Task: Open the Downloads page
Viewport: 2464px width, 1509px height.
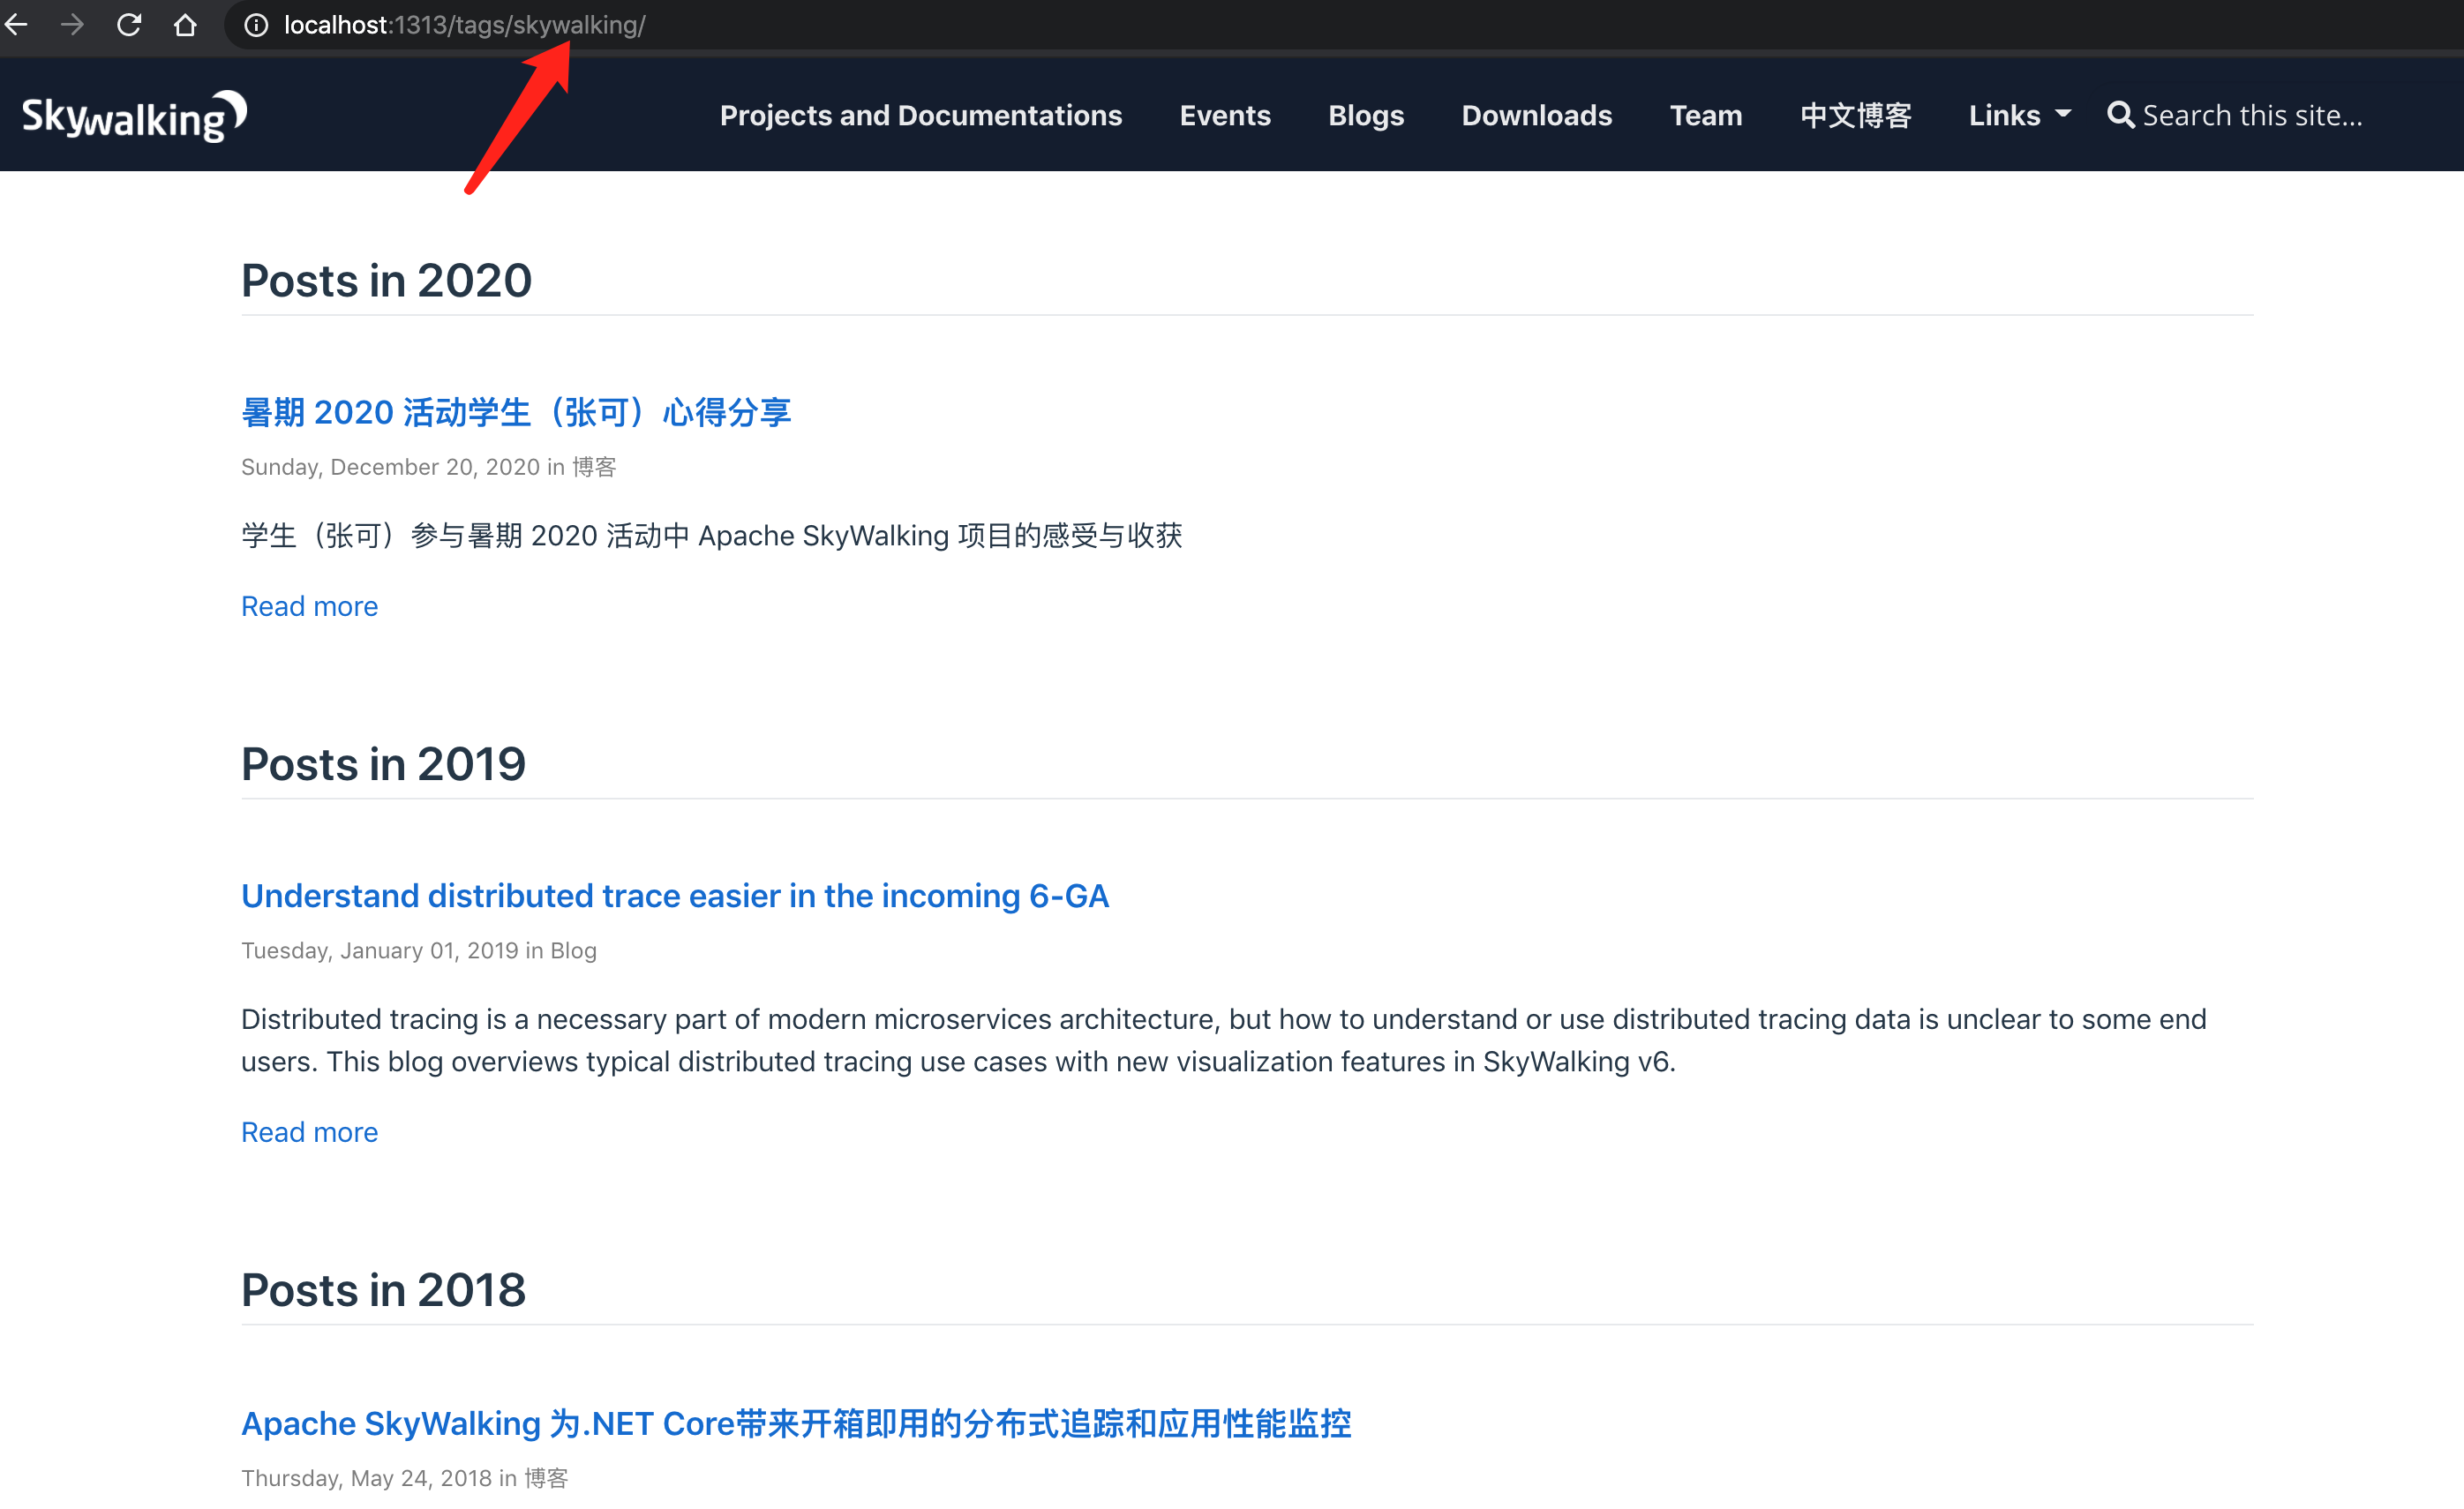Action: click(x=1536, y=115)
